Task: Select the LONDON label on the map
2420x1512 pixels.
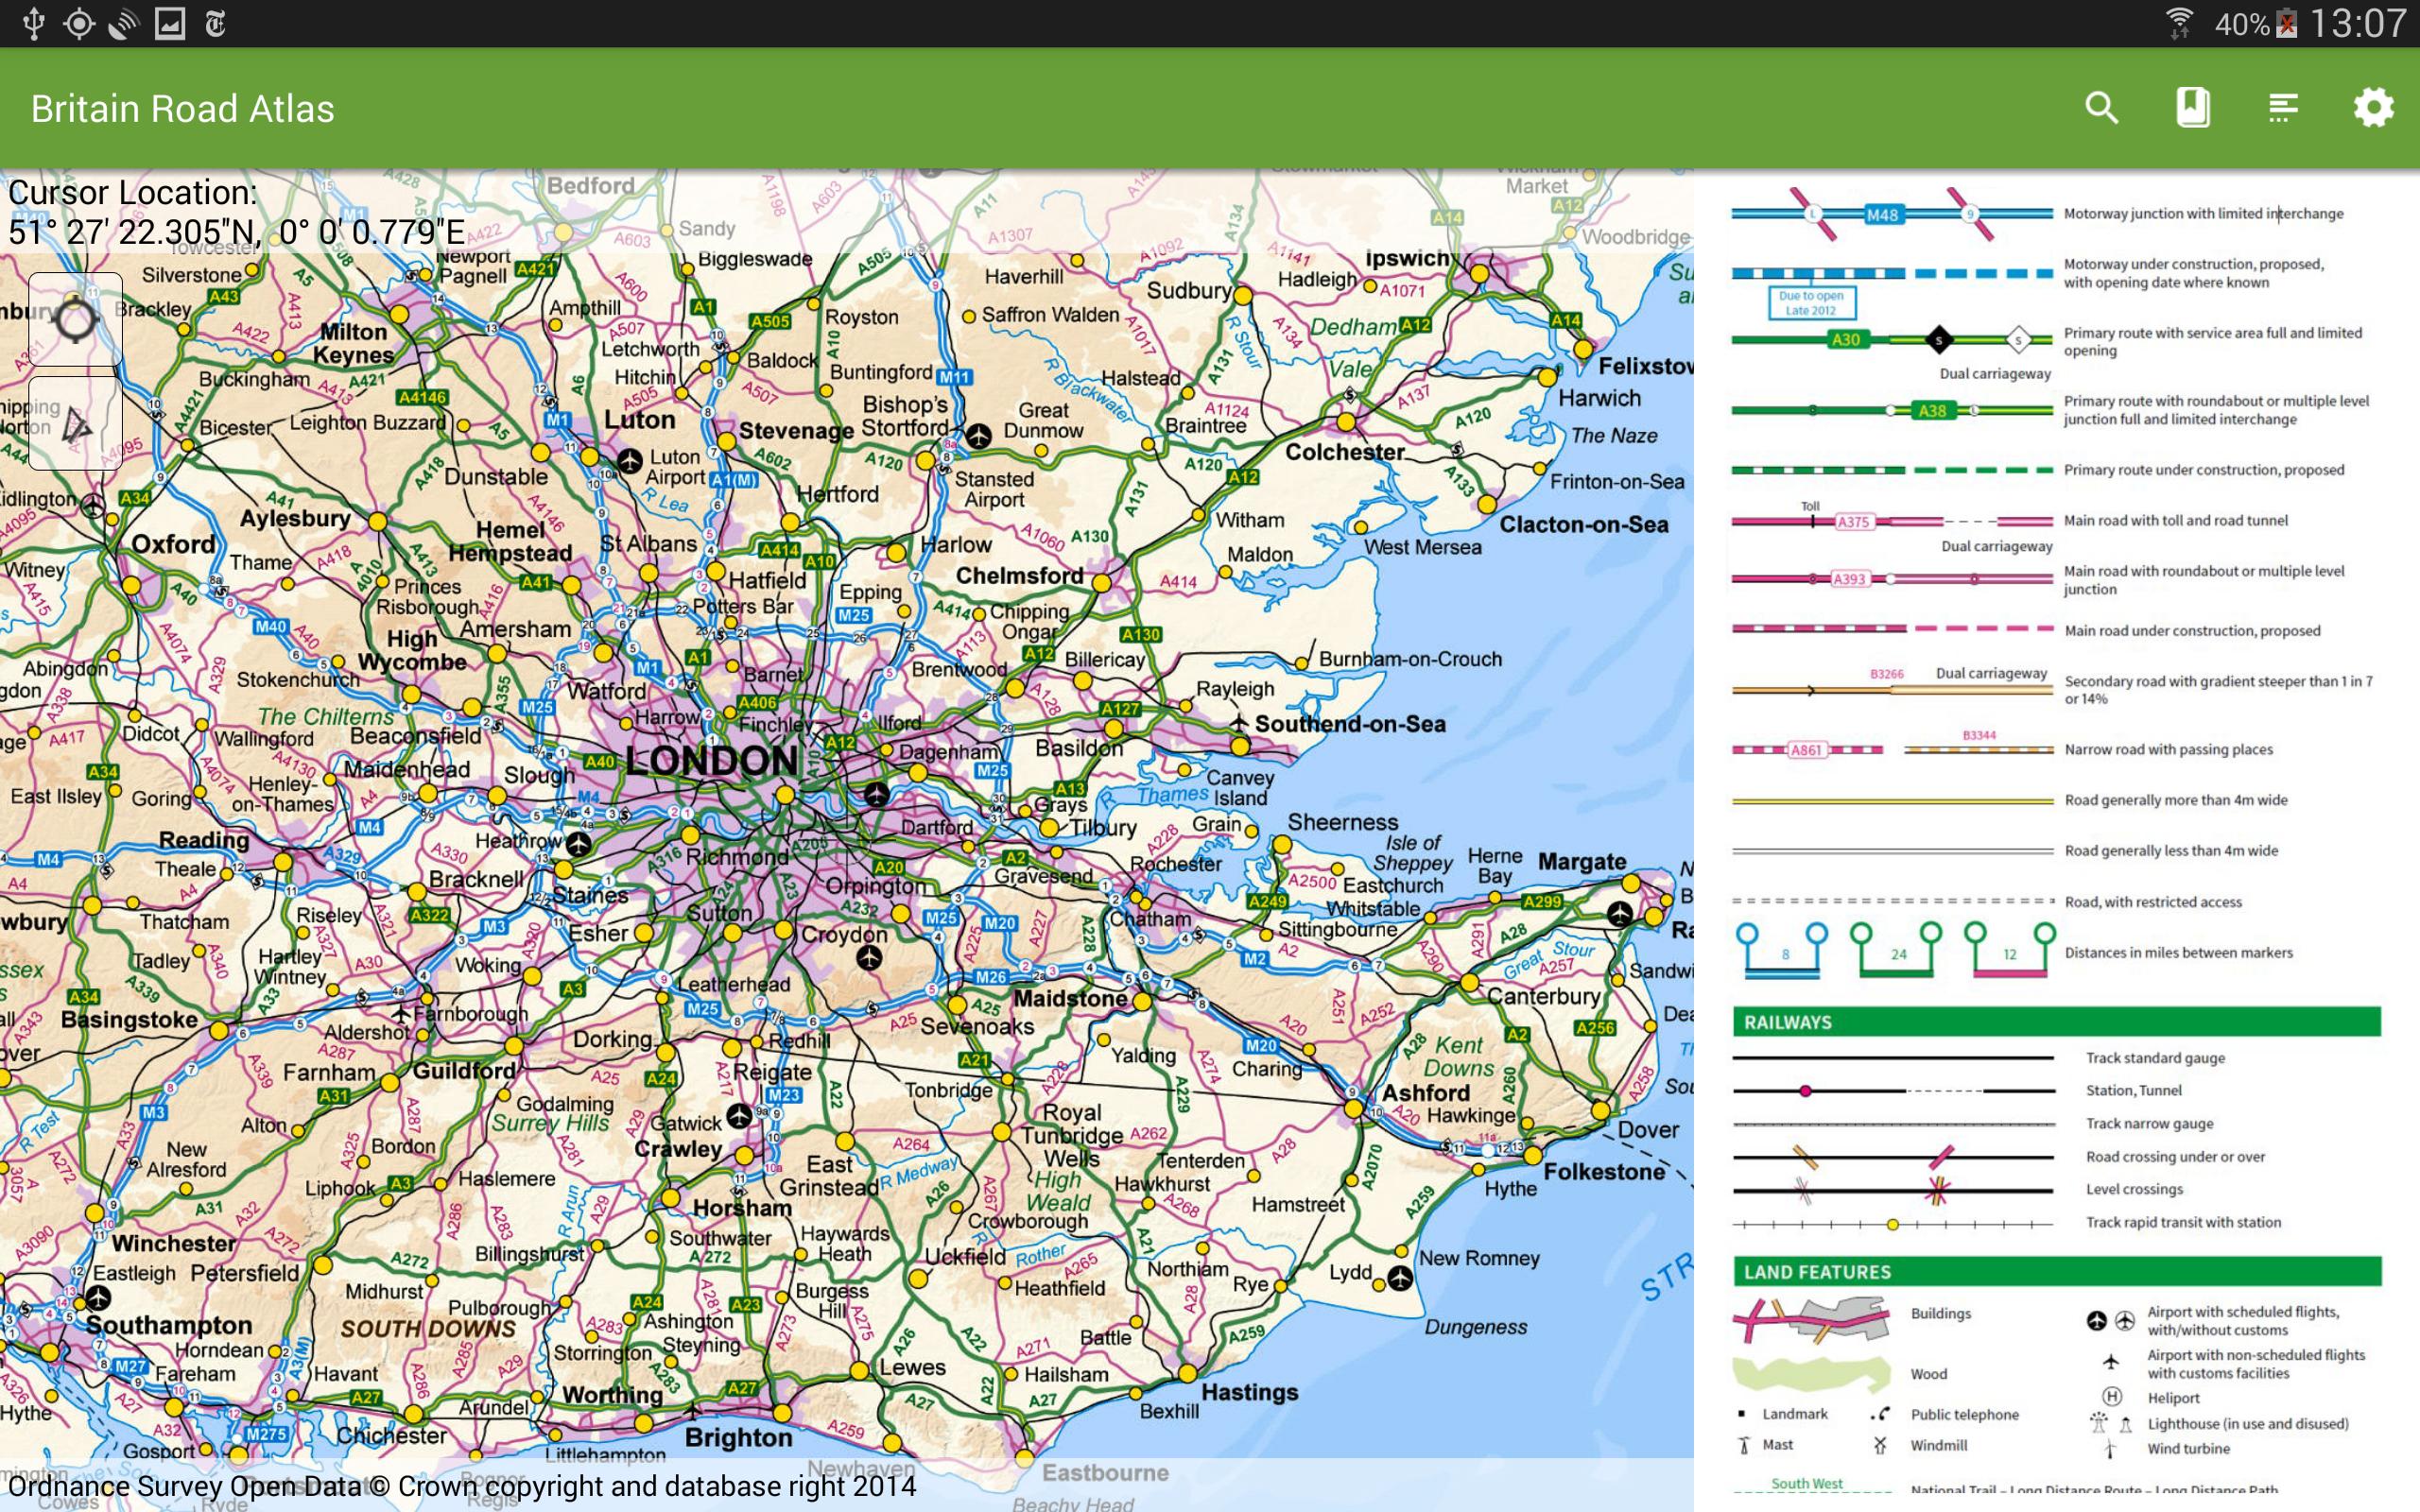Action: (x=712, y=761)
